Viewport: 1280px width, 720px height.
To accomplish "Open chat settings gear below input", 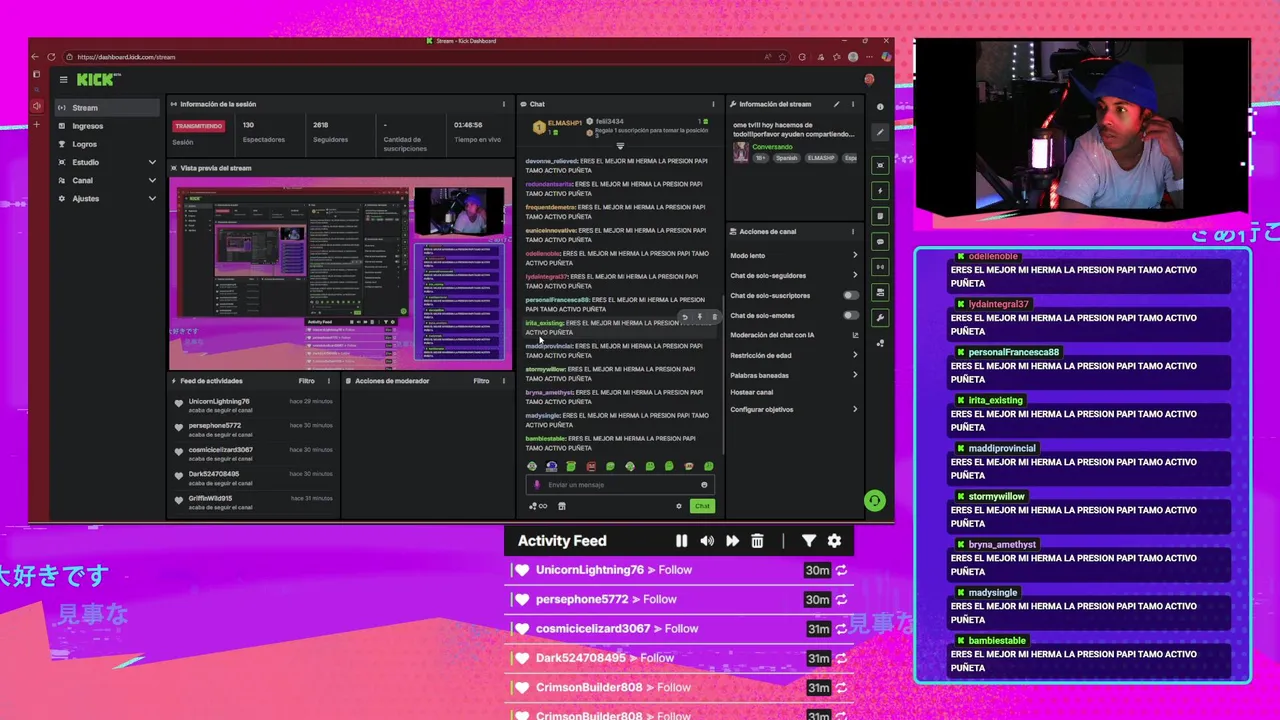I will coord(679,506).
